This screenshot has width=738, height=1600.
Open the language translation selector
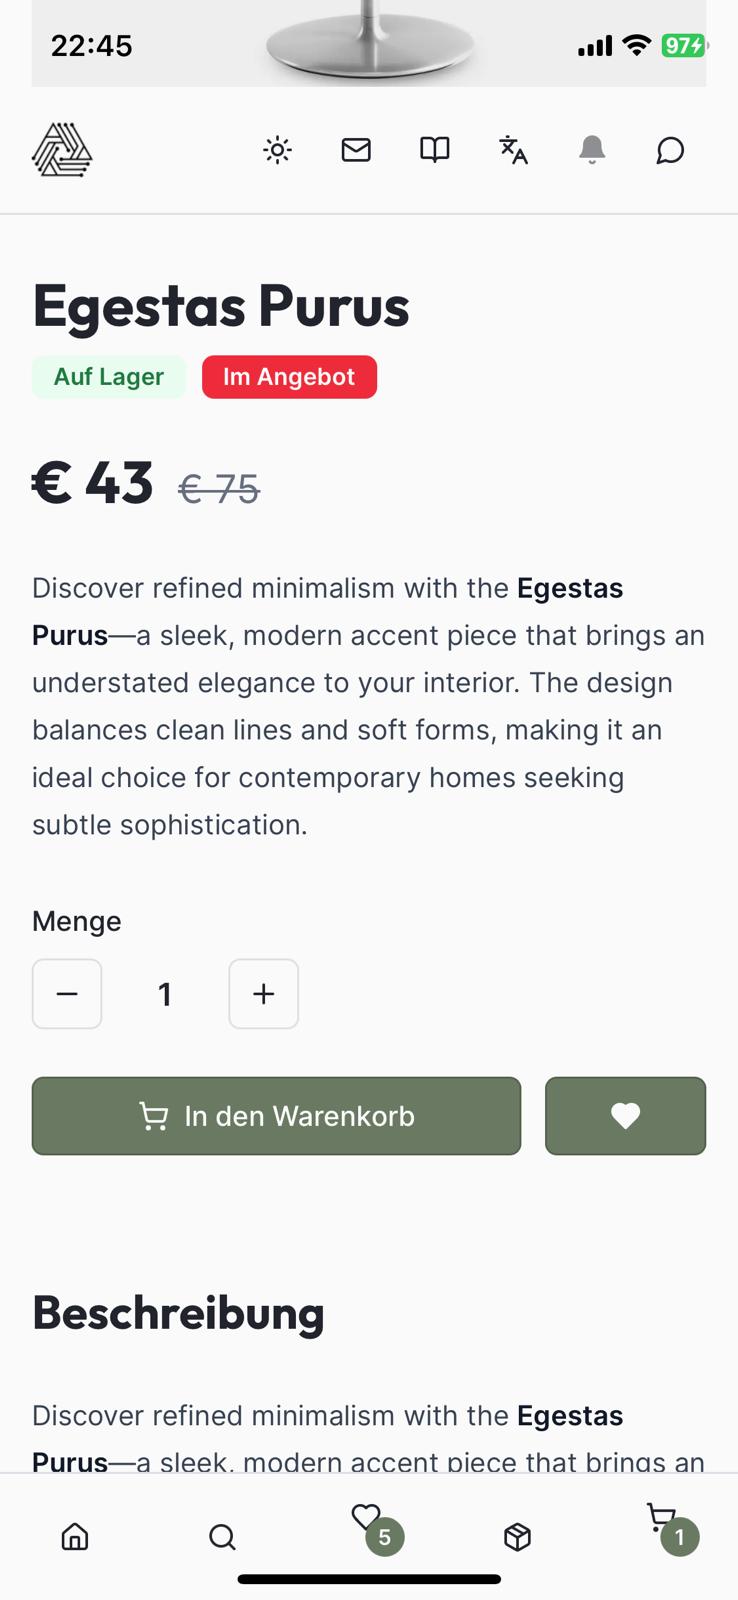point(513,150)
